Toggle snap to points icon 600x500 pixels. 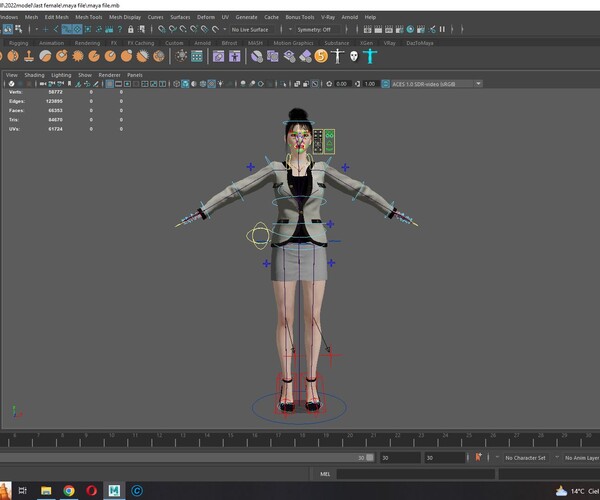tap(183, 29)
